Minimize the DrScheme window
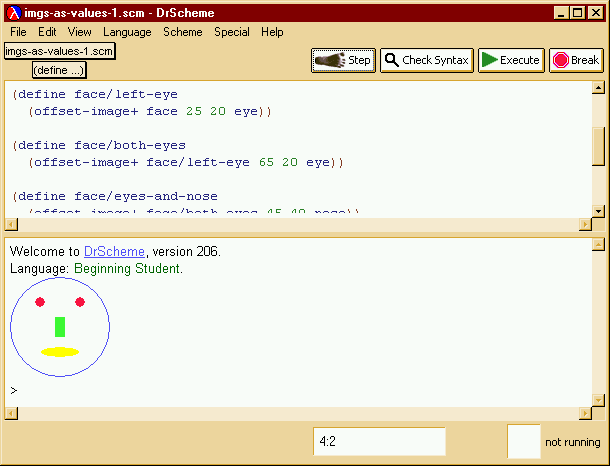 [x=561, y=13]
